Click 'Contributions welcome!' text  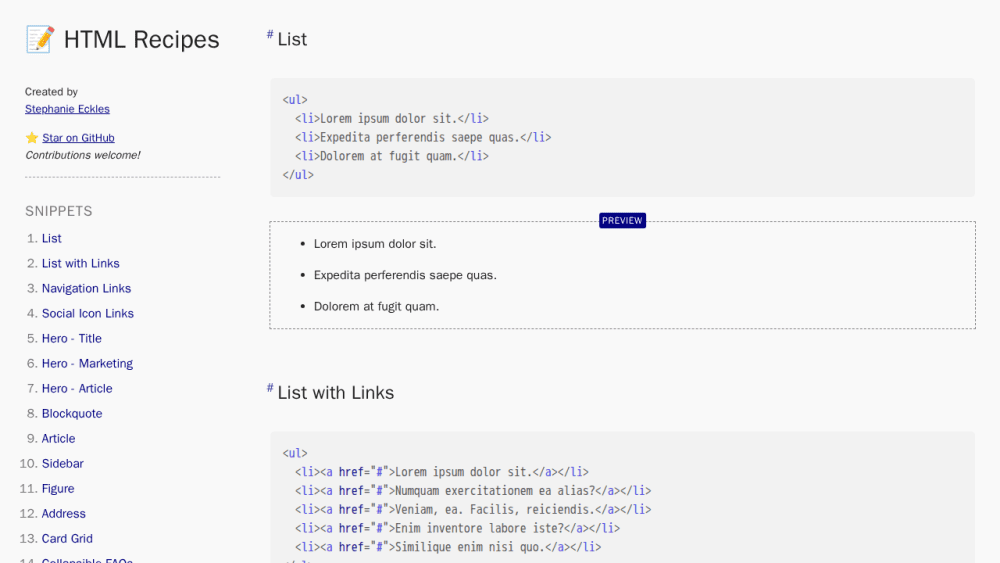(x=83, y=155)
